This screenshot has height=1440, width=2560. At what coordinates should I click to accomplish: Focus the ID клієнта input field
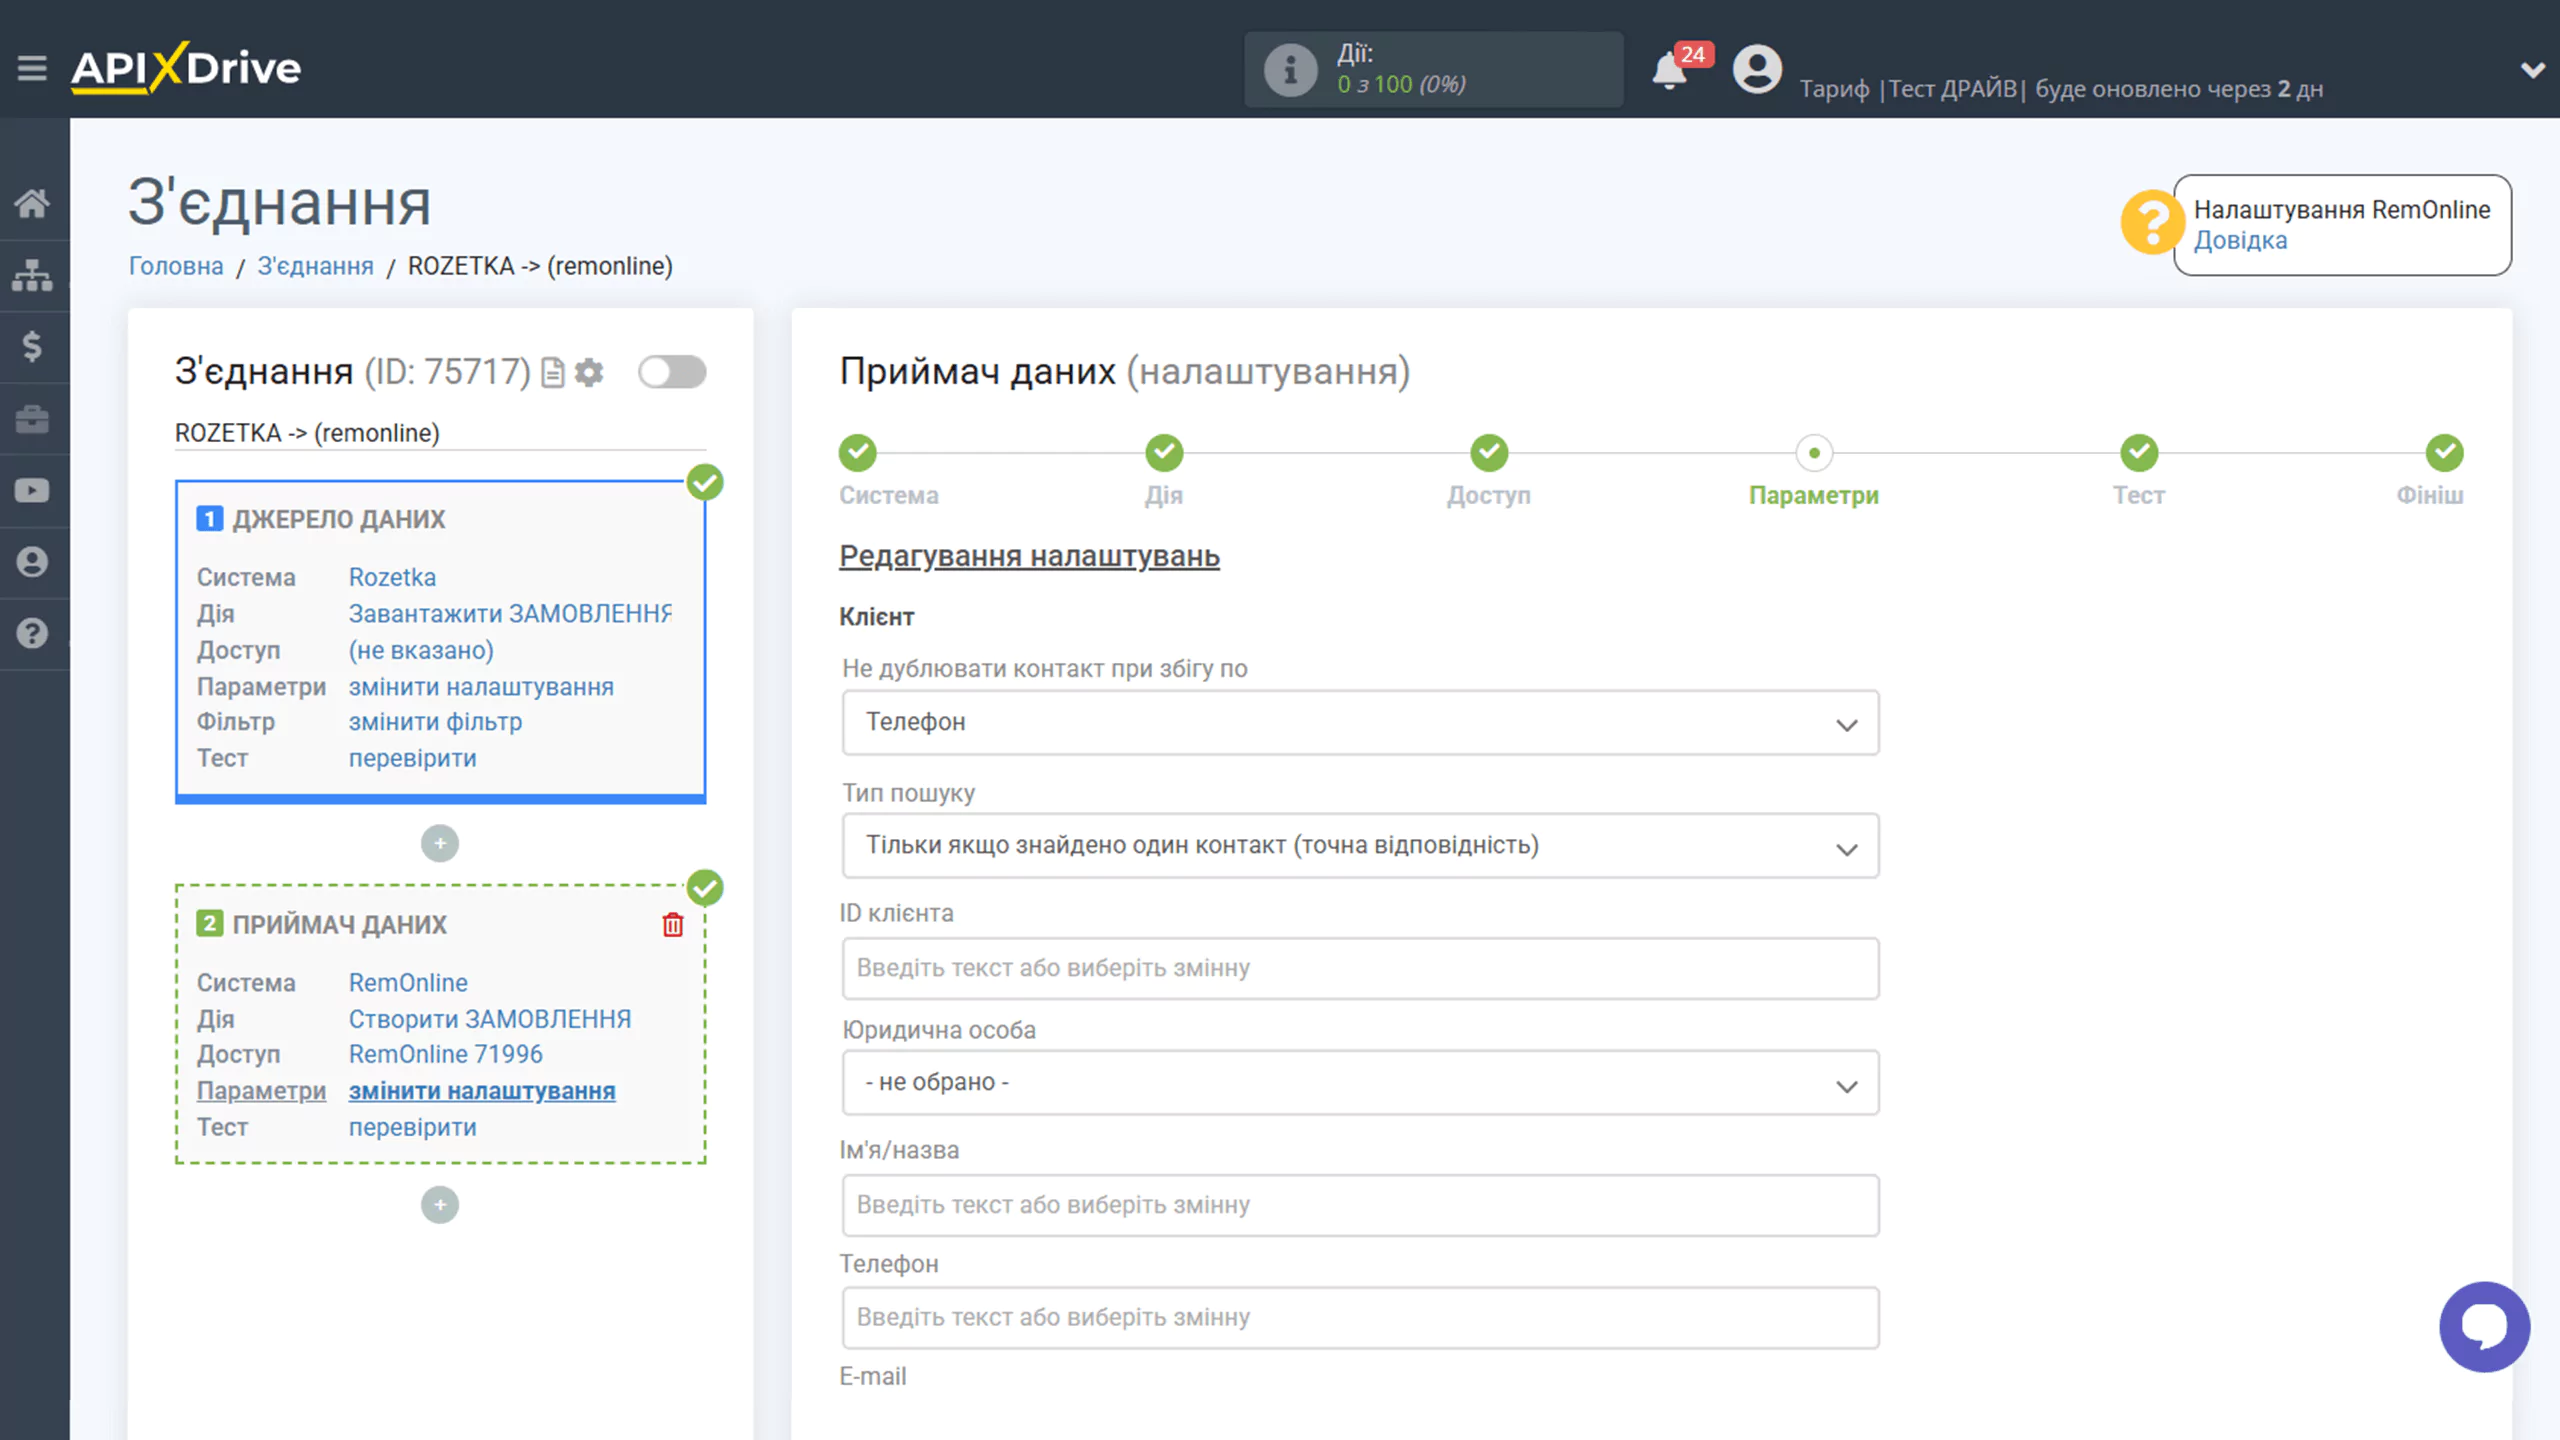pos(1360,968)
